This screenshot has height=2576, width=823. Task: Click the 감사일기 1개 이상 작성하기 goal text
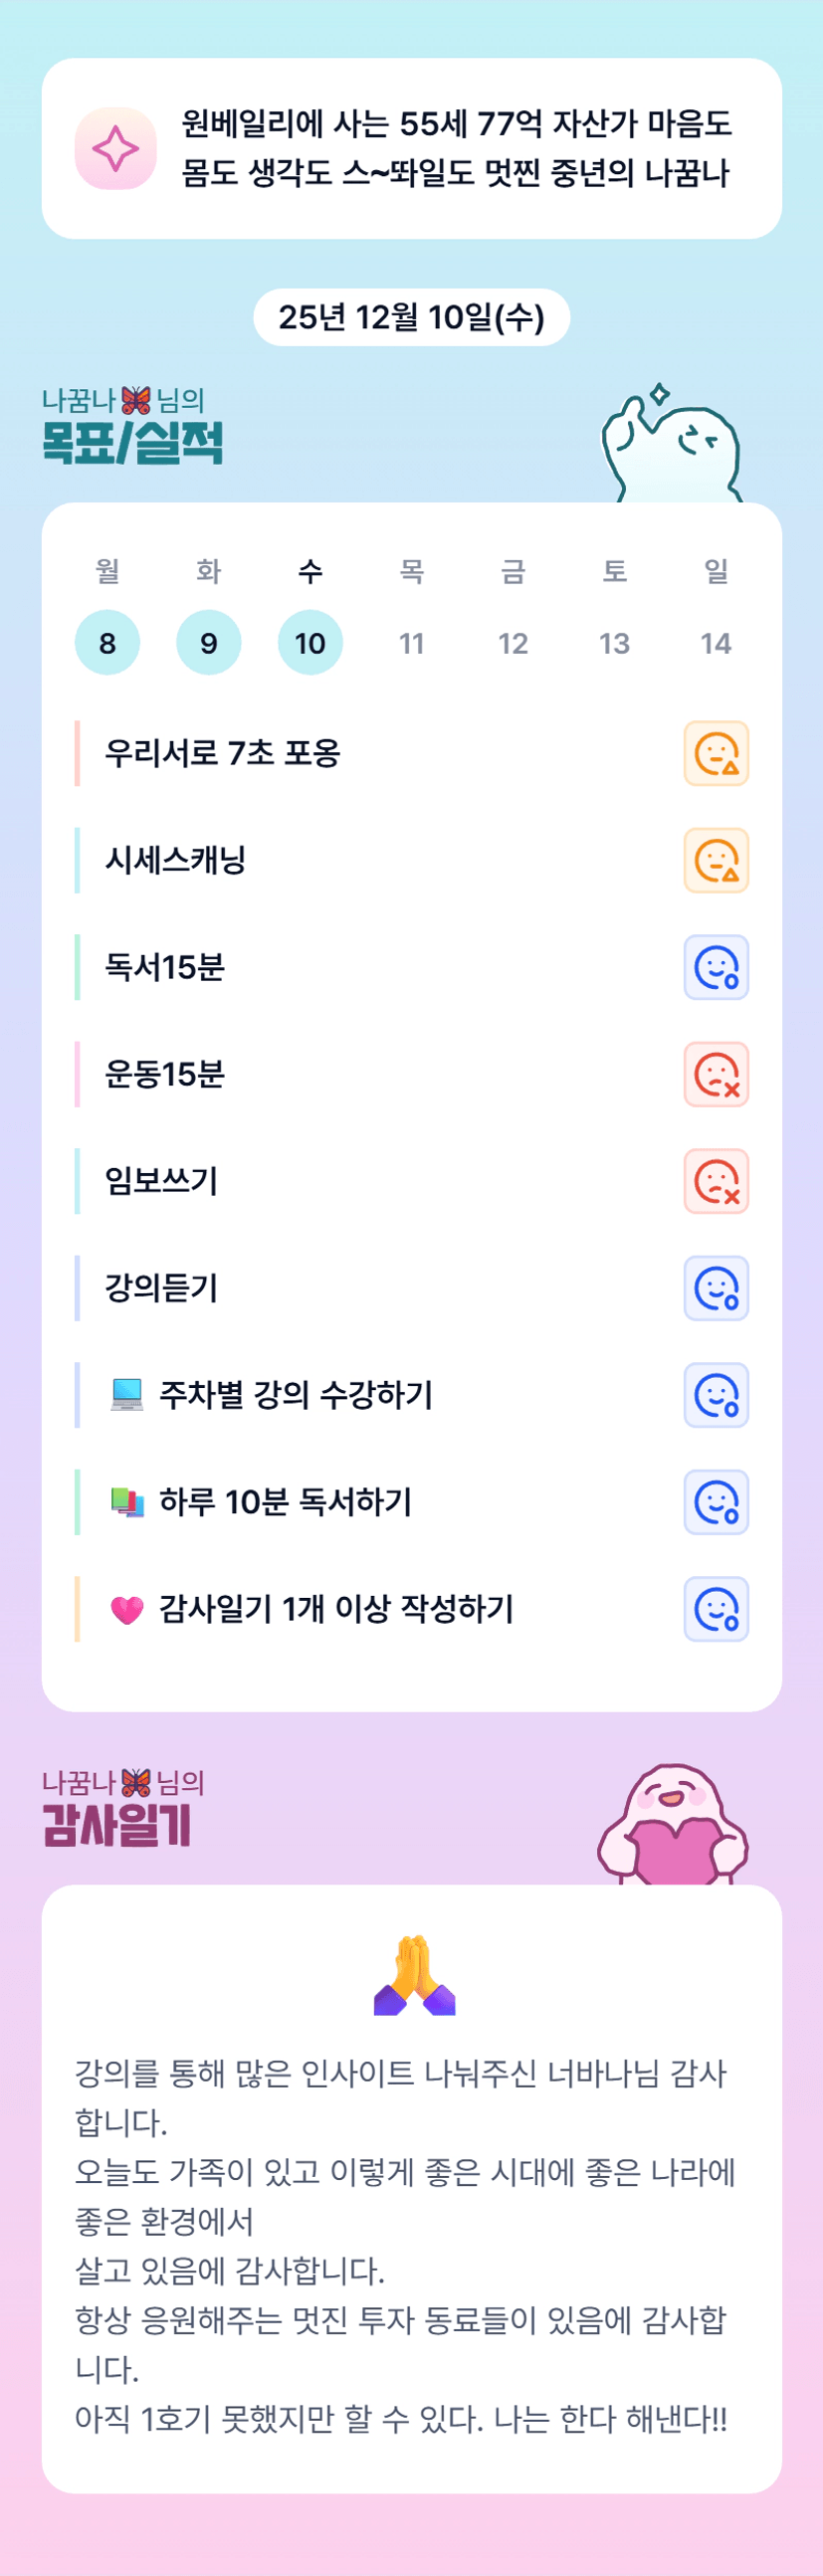[x=336, y=1609]
